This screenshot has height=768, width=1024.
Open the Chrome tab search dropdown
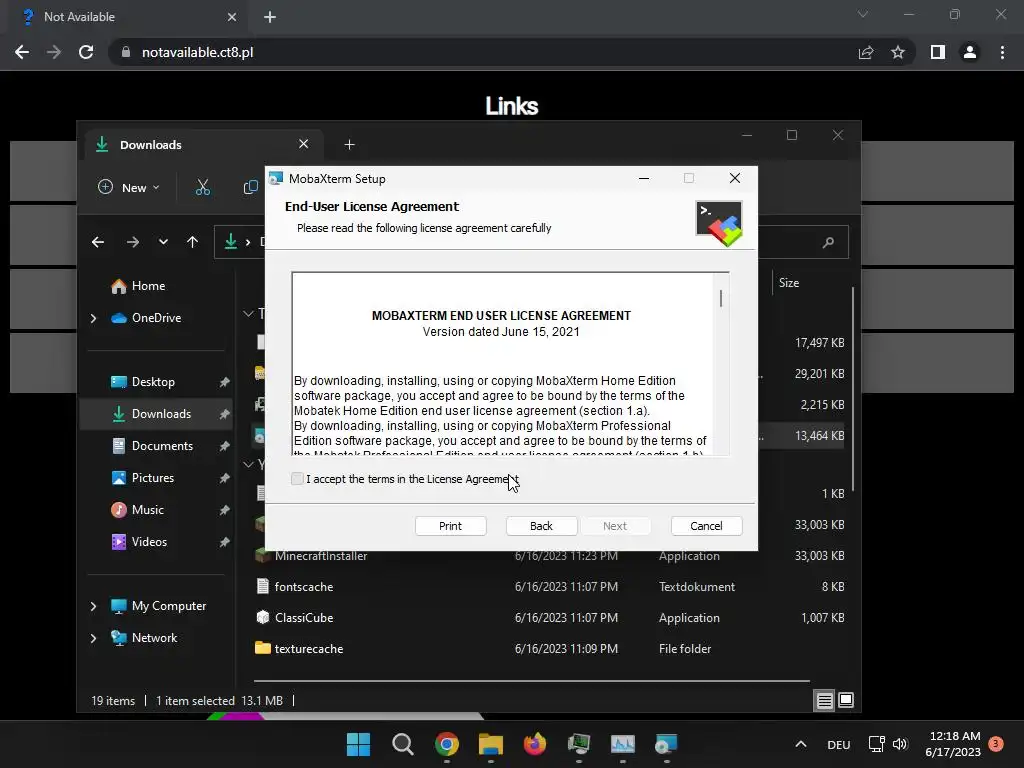click(863, 14)
